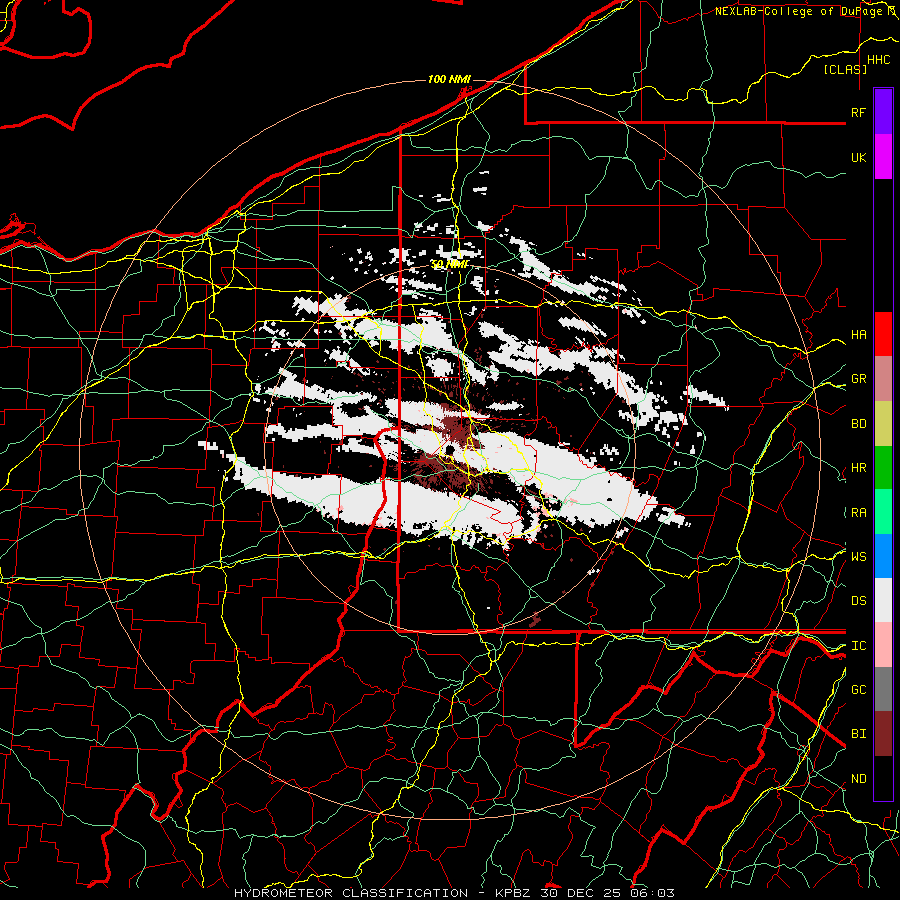Screen dimensions: 900x900
Task: Click the red HA color swatch
Action: pos(883,334)
